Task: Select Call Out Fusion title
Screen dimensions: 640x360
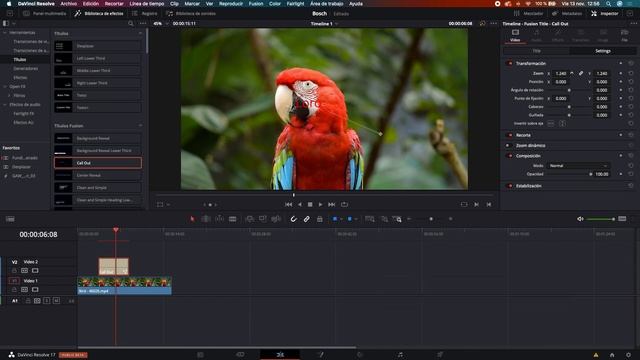Action: (x=98, y=163)
